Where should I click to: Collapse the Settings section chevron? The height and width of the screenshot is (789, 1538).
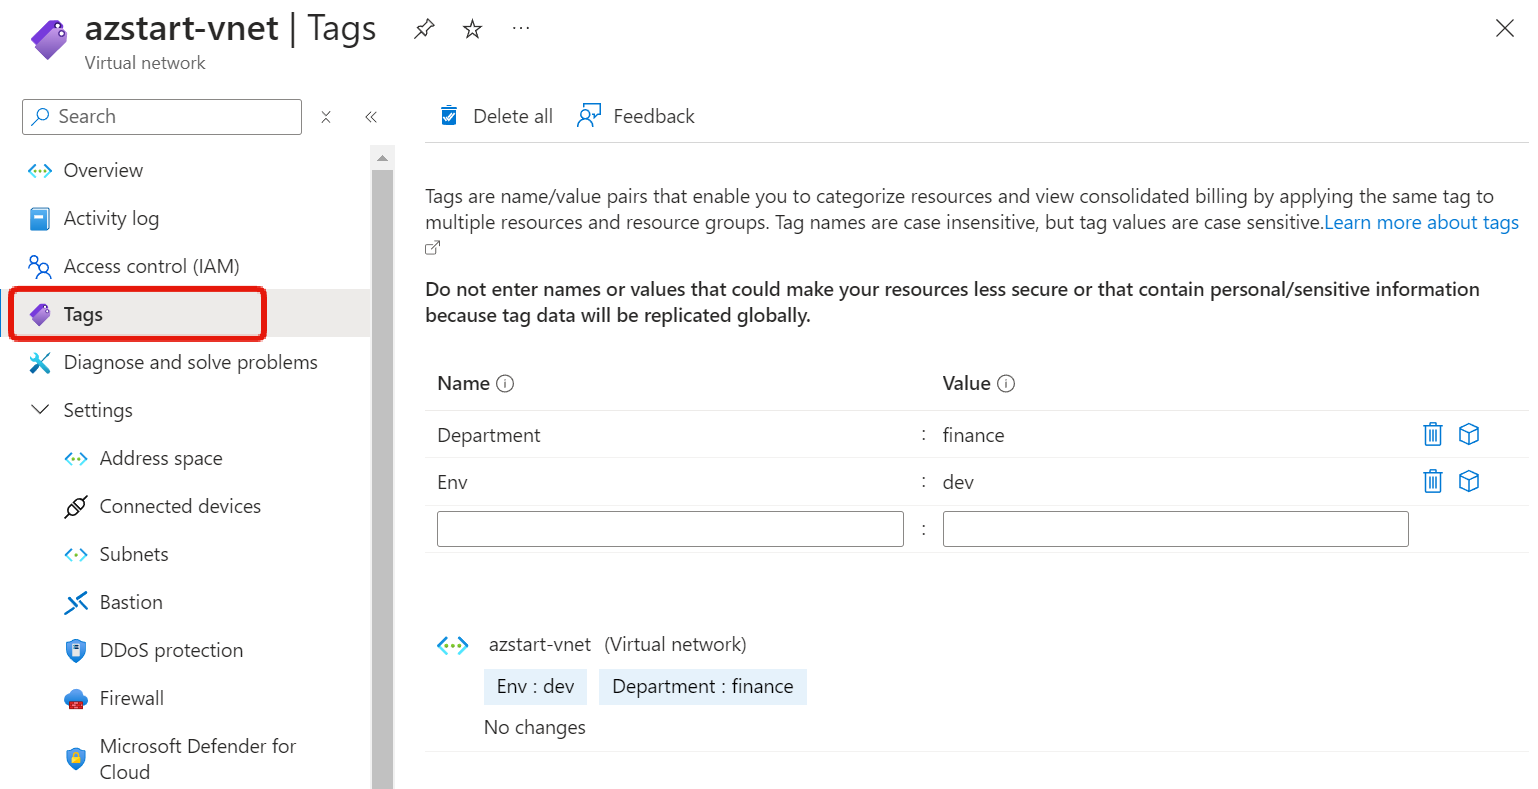tap(40, 410)
